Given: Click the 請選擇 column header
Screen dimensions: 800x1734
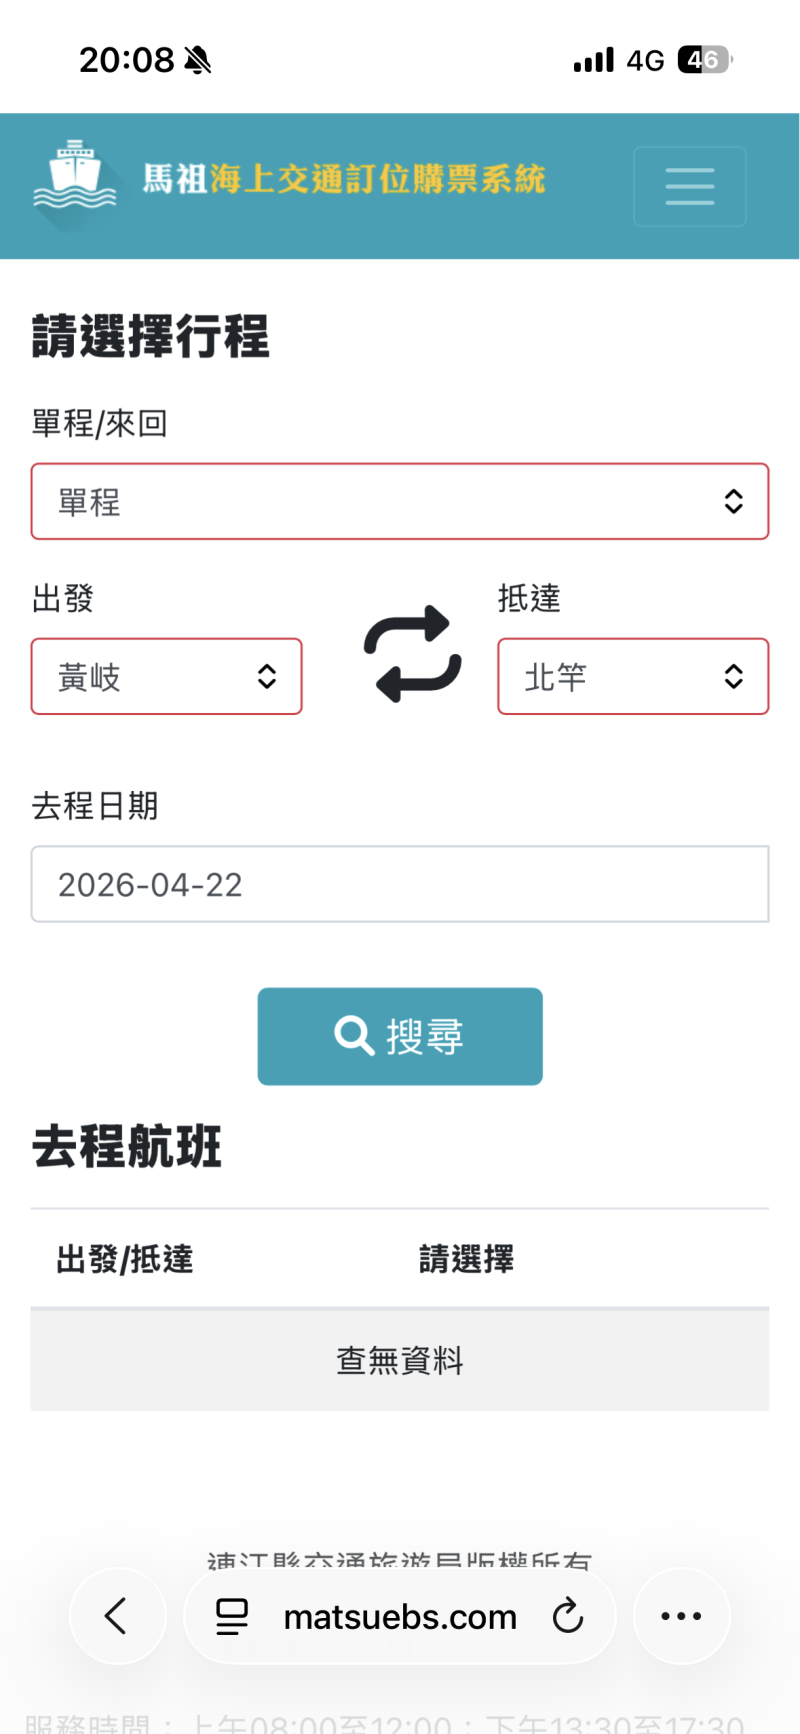Looking at the screenshot, I should tap(466, 1259).
